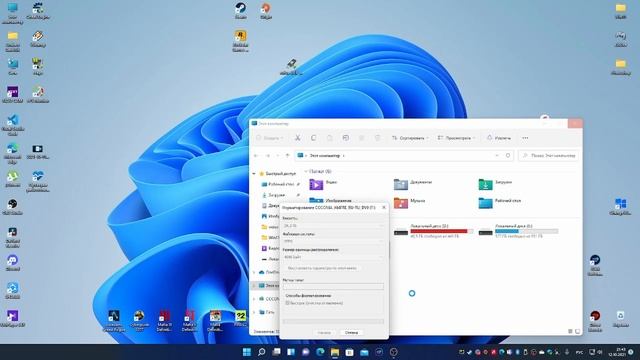Open the Steam desktop shortcut
This screenshot has width=640, height=360.
tap(241, 10)
